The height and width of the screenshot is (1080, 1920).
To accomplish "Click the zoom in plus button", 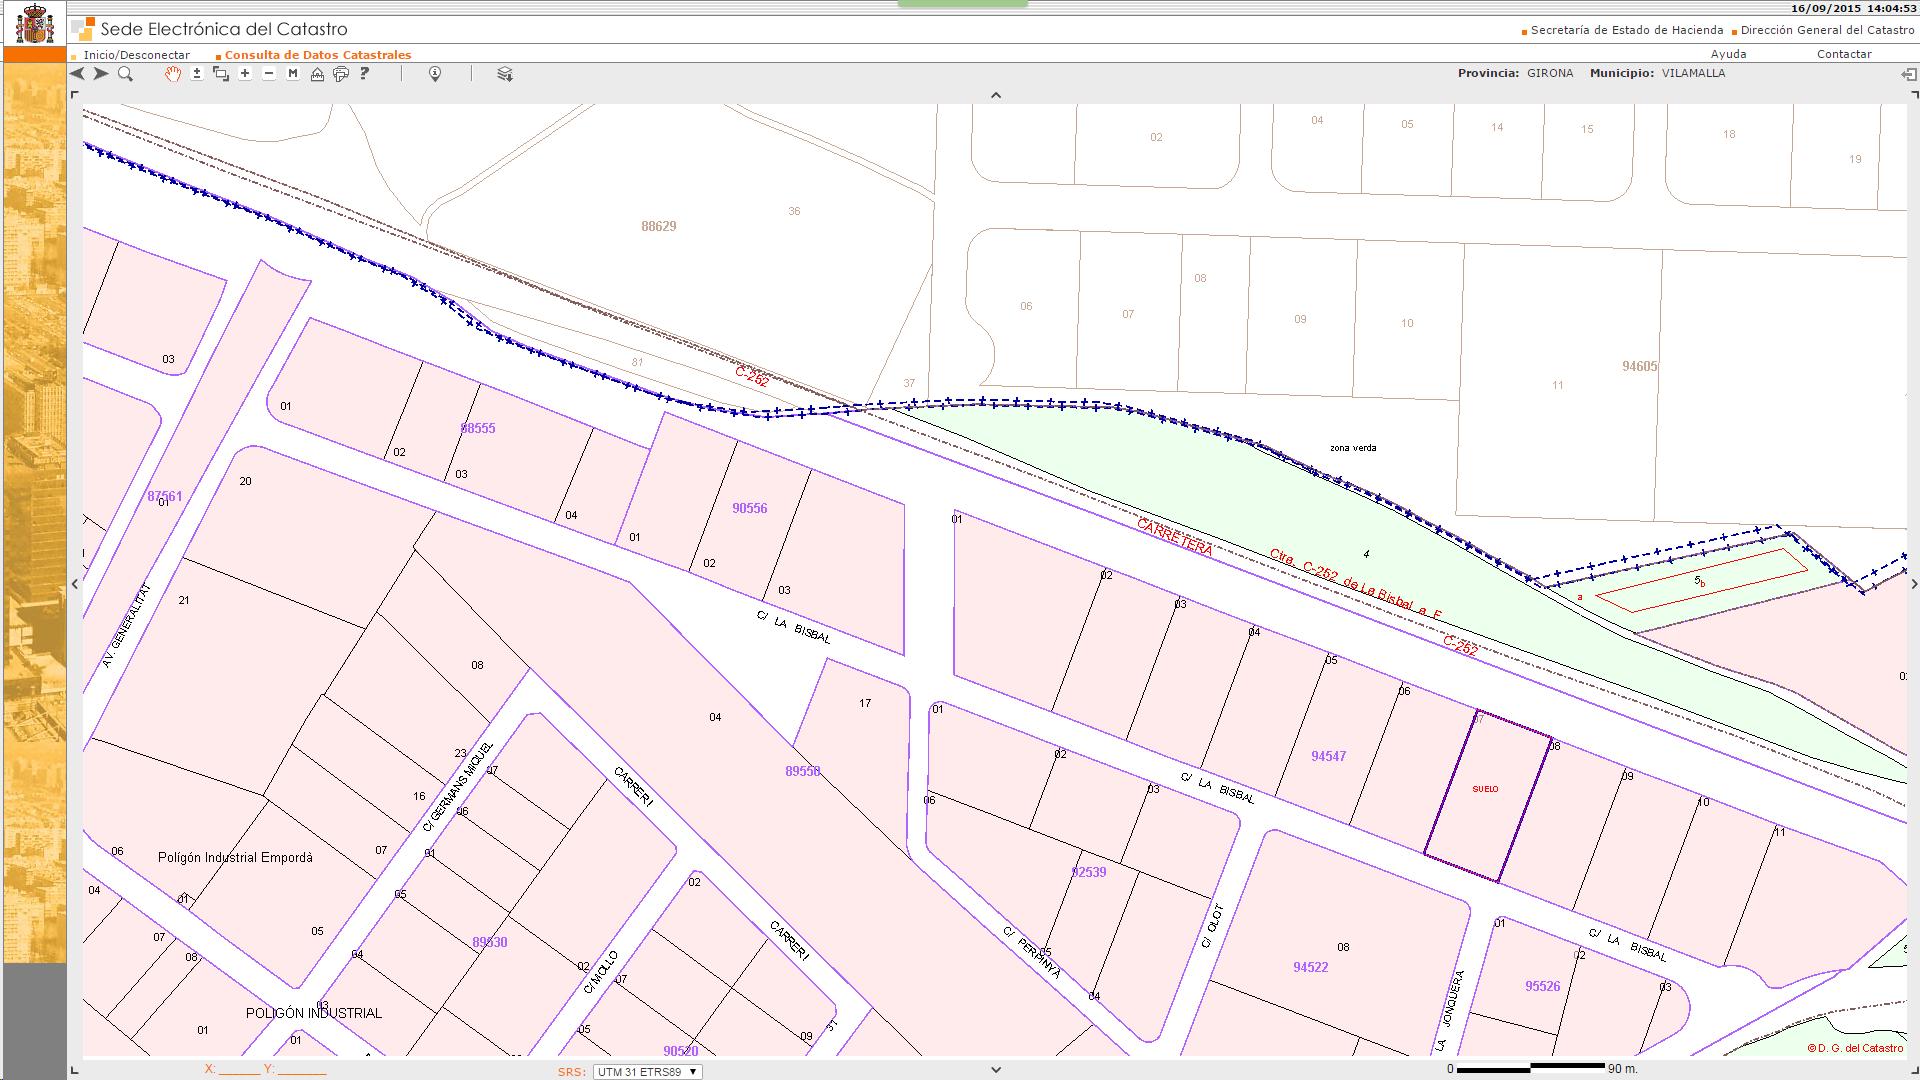I will [x=245, y=74].
